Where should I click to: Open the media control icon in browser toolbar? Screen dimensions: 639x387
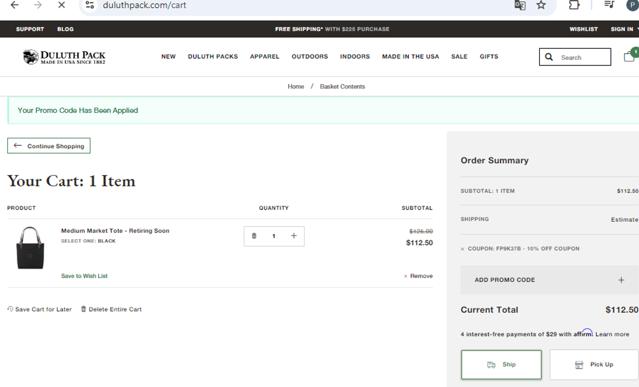pos(609,5)
